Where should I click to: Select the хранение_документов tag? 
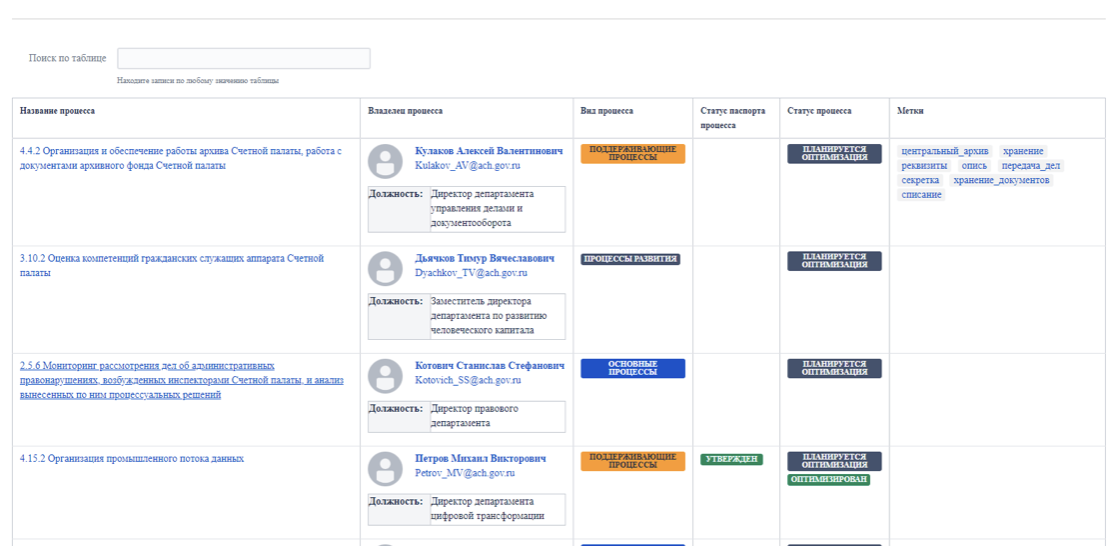coord(1001,180)
